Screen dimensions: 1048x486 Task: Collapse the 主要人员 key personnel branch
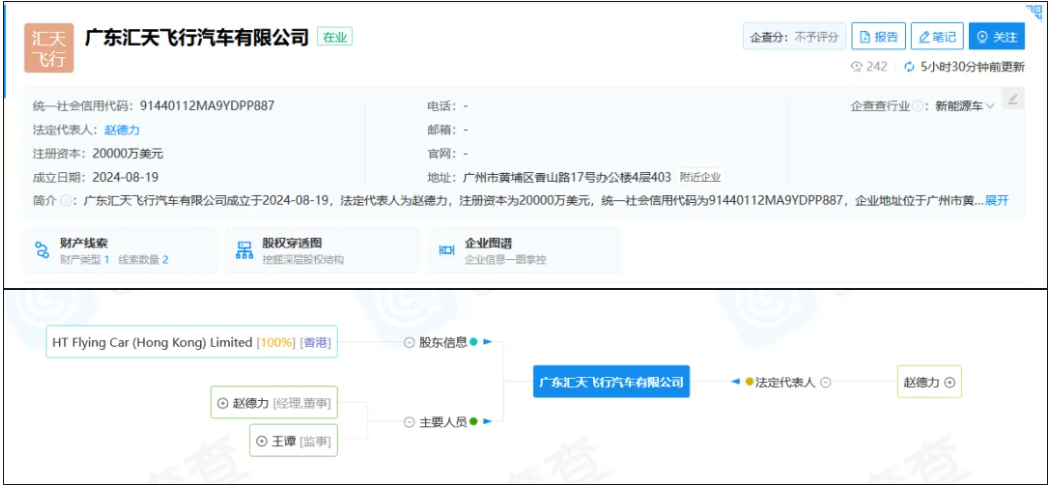tap(409, 422)
